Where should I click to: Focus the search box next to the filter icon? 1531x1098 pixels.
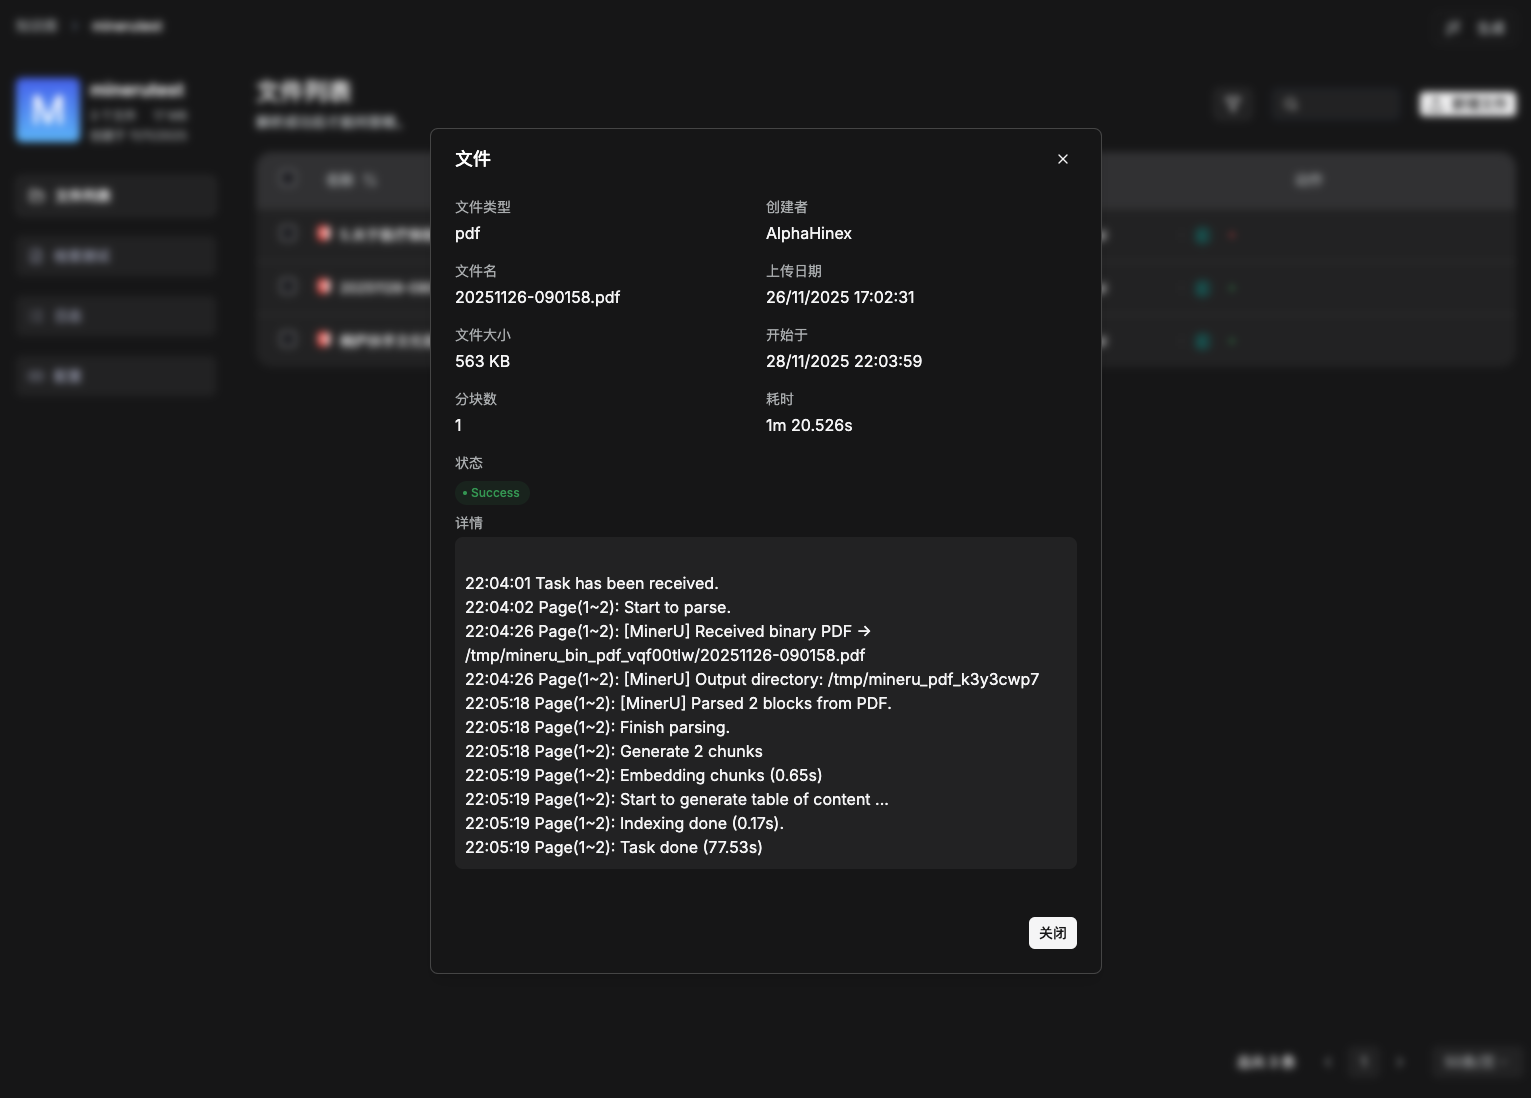1337,104
